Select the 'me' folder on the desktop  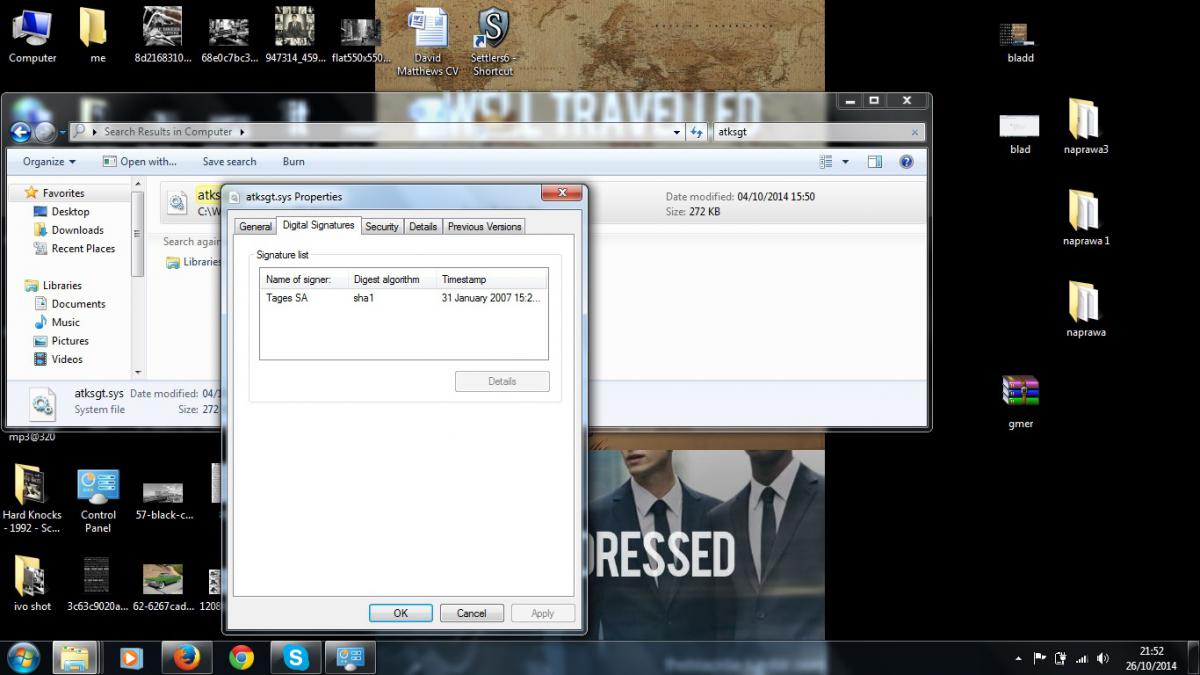click(97, 35)
